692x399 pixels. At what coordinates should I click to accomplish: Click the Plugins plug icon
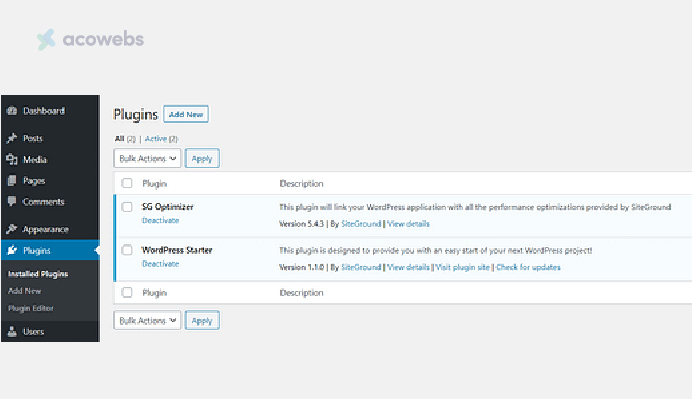pyautogui.click(x=12, y=250)
